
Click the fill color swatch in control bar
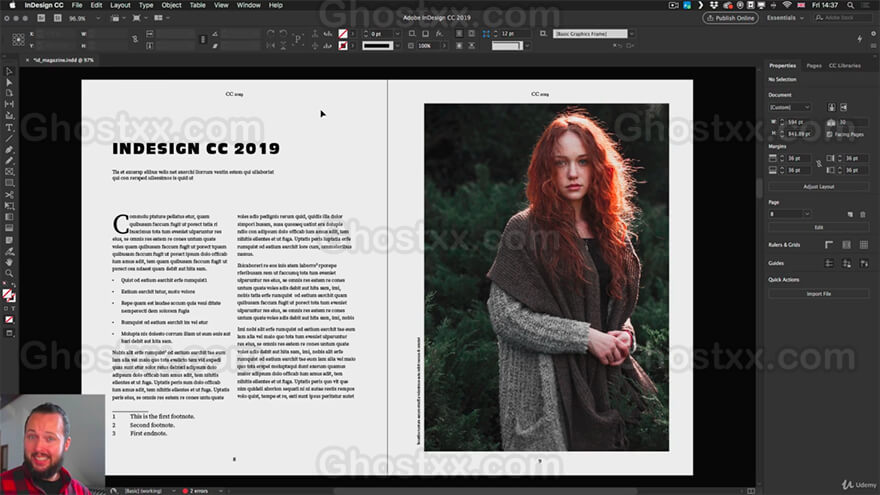(x=343, y=34)
